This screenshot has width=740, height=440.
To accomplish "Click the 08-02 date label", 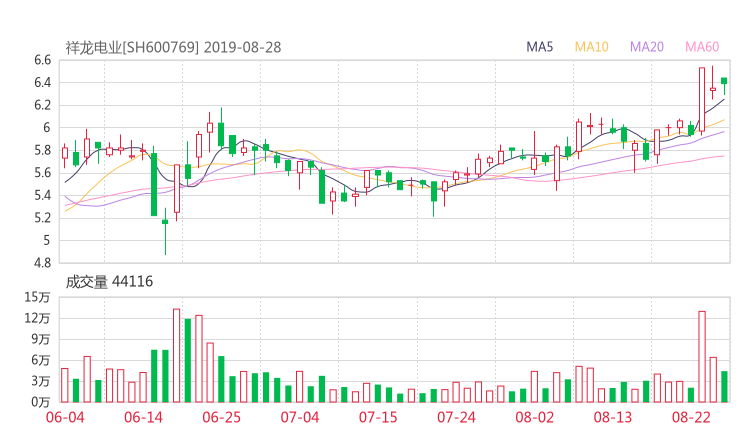I will pyautogui.click(x=534, y=416).
